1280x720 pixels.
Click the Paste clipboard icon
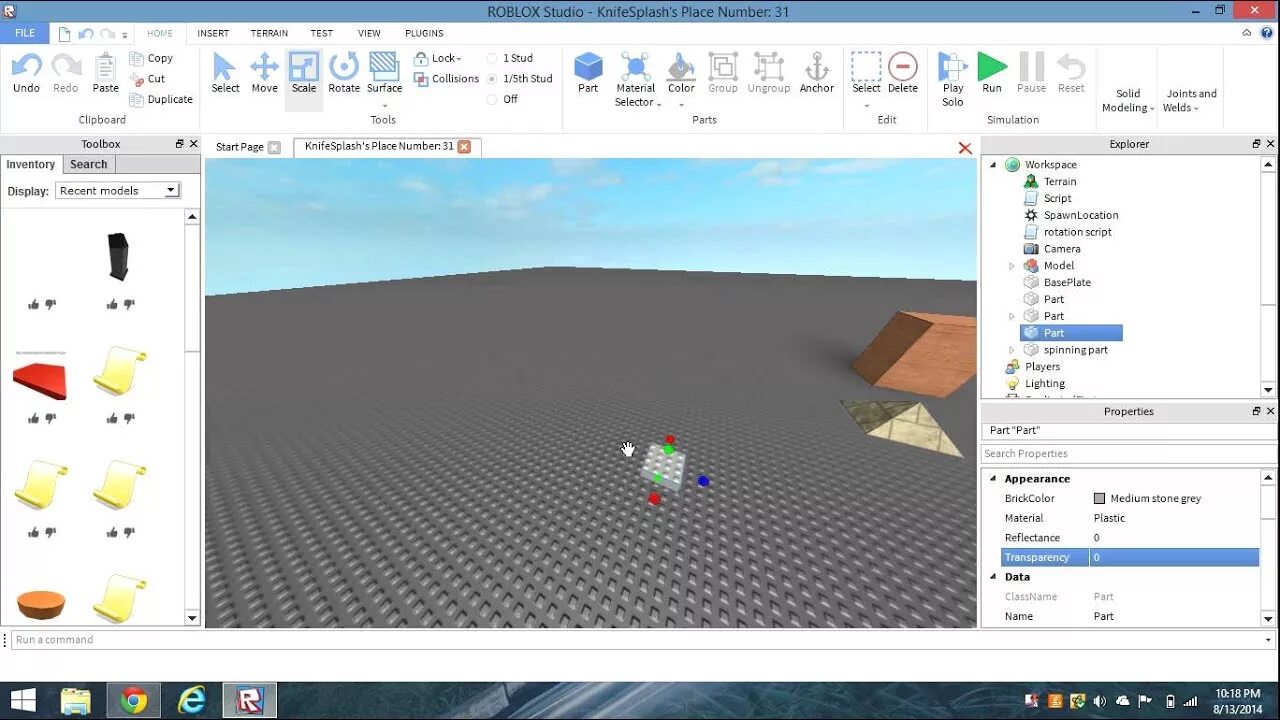click(x=106, y=67)
